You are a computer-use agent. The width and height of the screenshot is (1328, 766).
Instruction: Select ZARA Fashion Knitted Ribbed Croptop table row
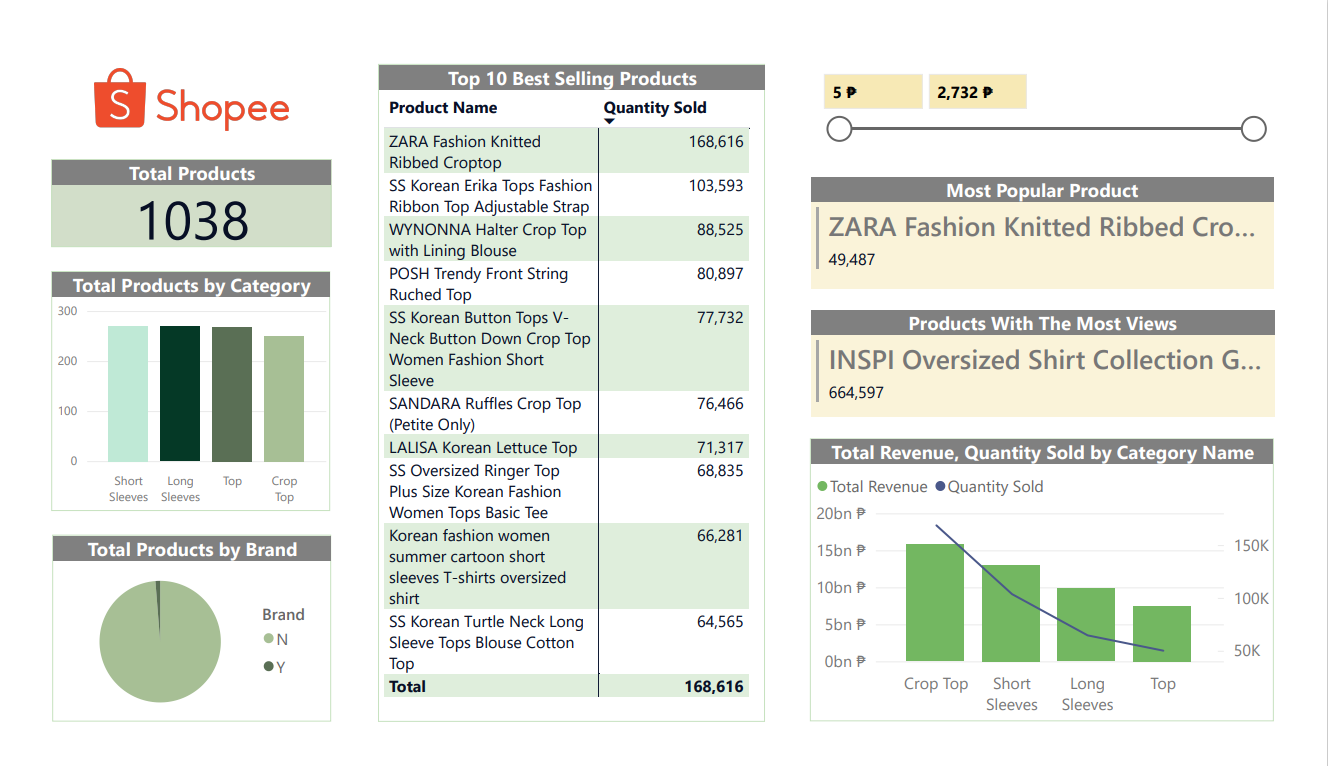click(x=566, y=152)
